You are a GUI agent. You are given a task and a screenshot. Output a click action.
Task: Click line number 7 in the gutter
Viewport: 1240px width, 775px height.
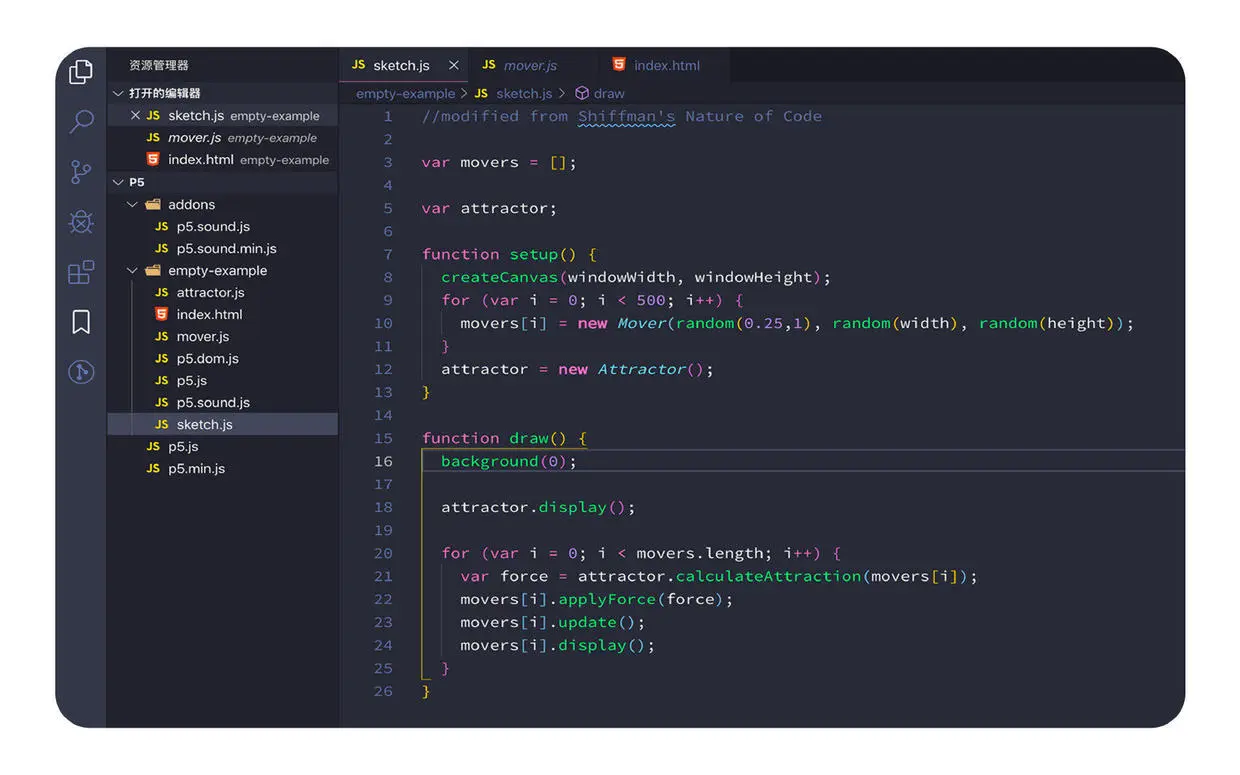(388, 254)
